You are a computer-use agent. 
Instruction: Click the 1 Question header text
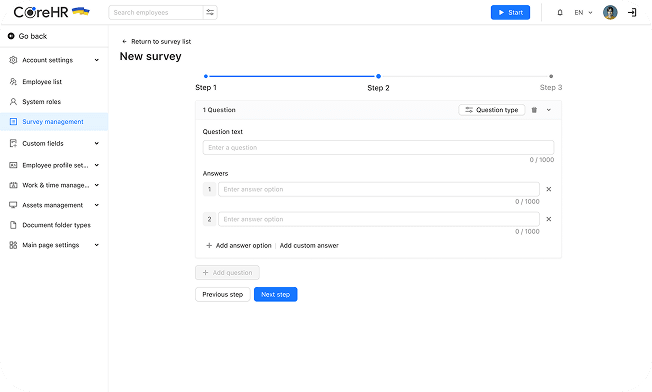click(x=219, y=110)
